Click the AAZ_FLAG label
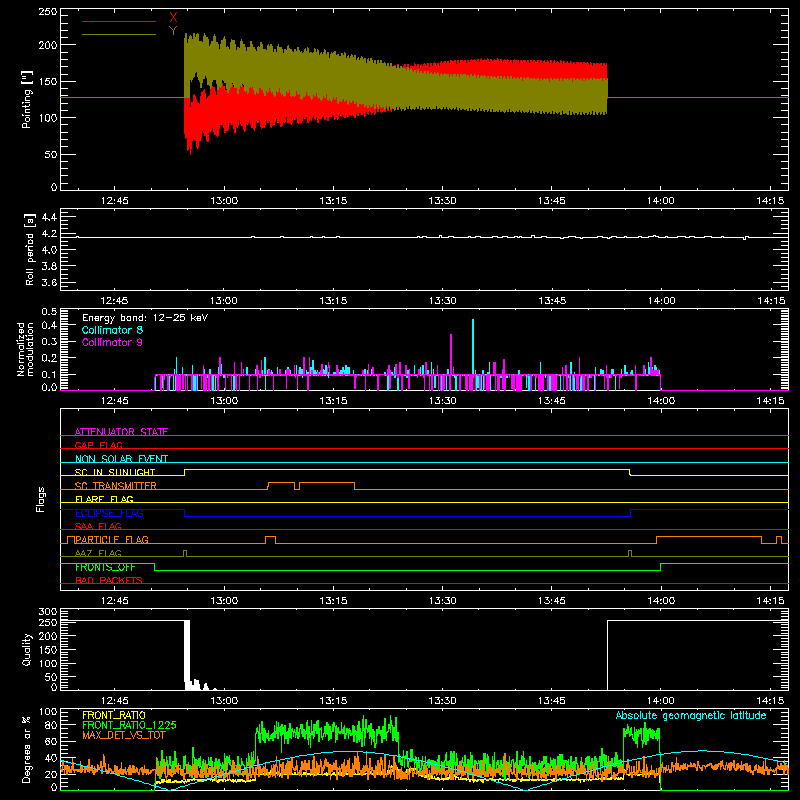Viewport: 800px width, 800px height. (x=98, y=553)
